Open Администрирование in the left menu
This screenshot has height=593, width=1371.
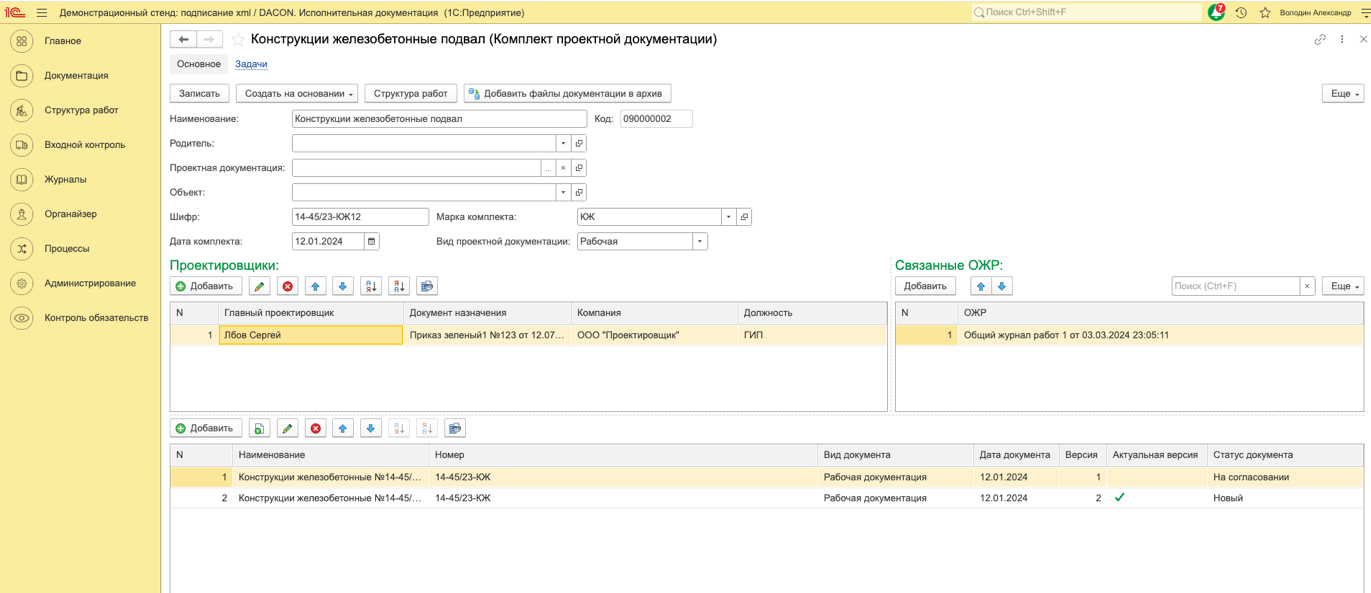(89, 283)
